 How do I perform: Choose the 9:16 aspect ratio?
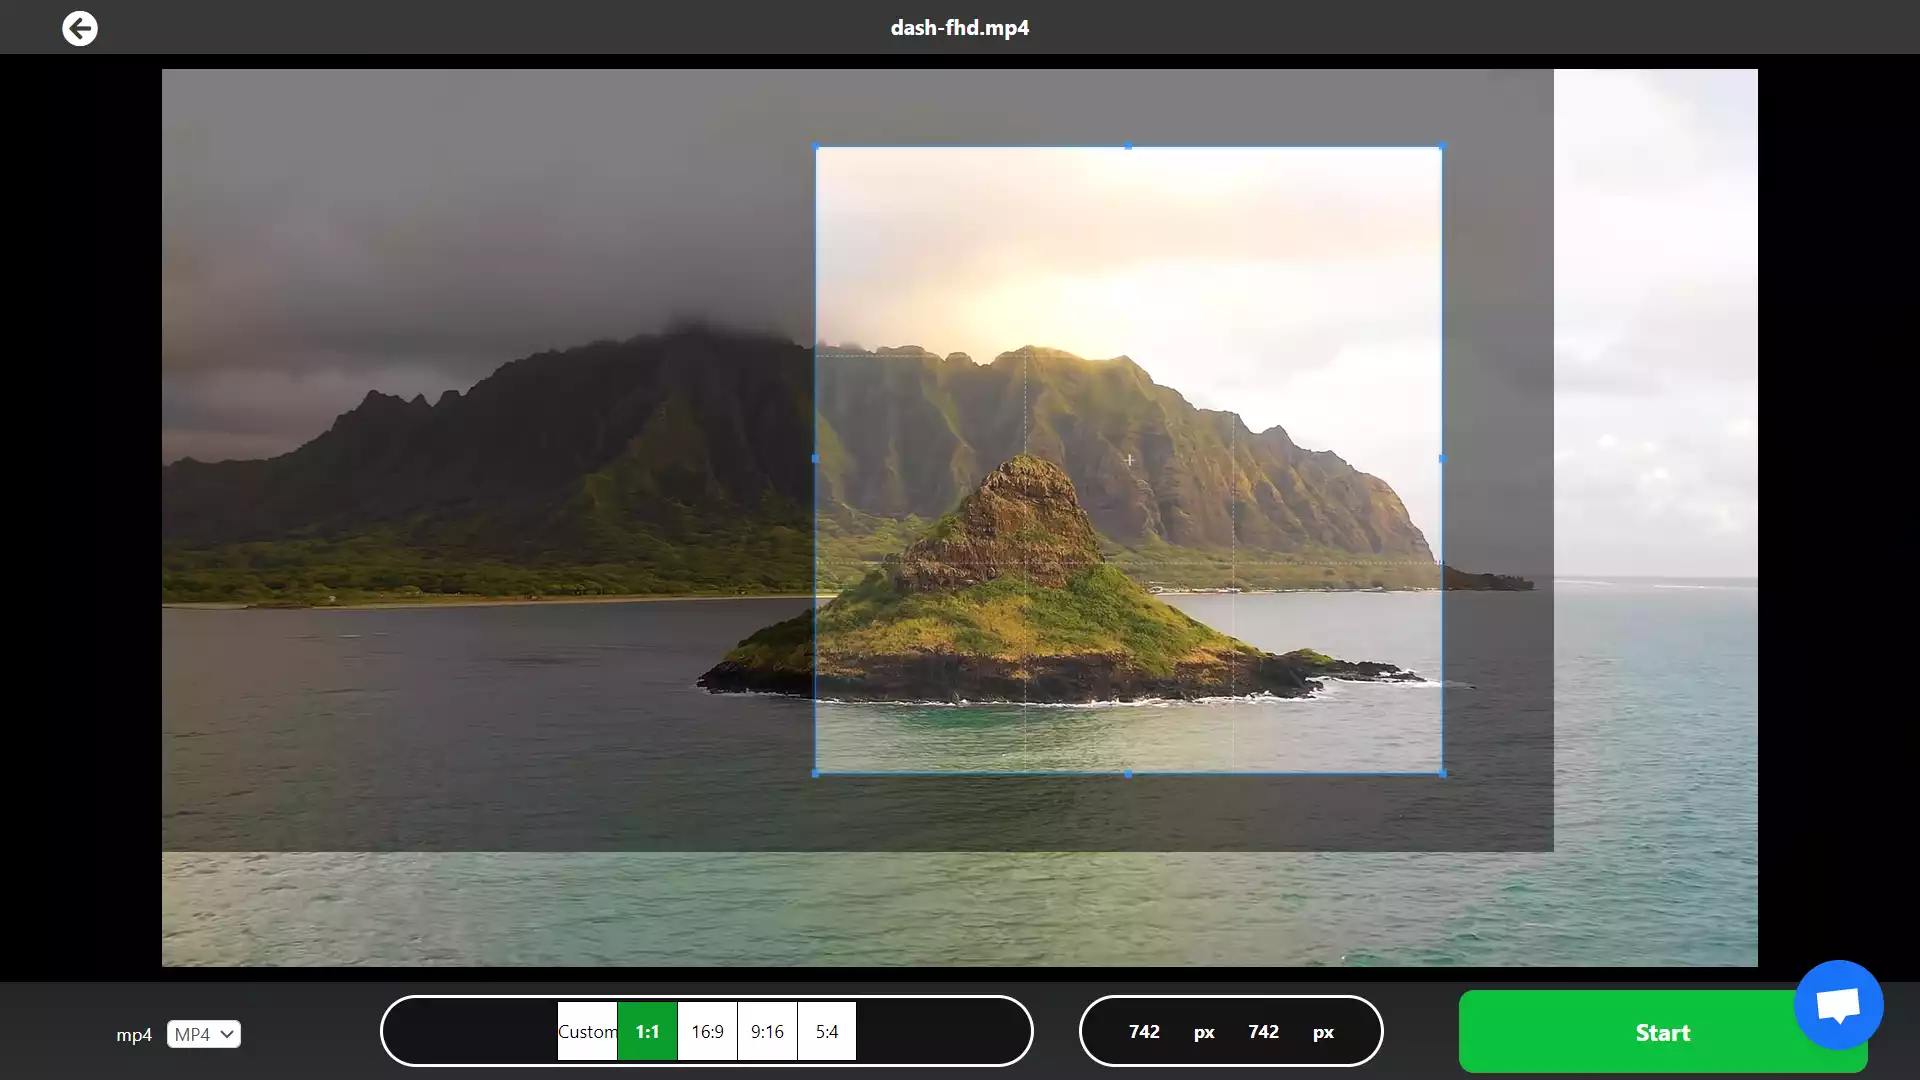point(767,1031)
